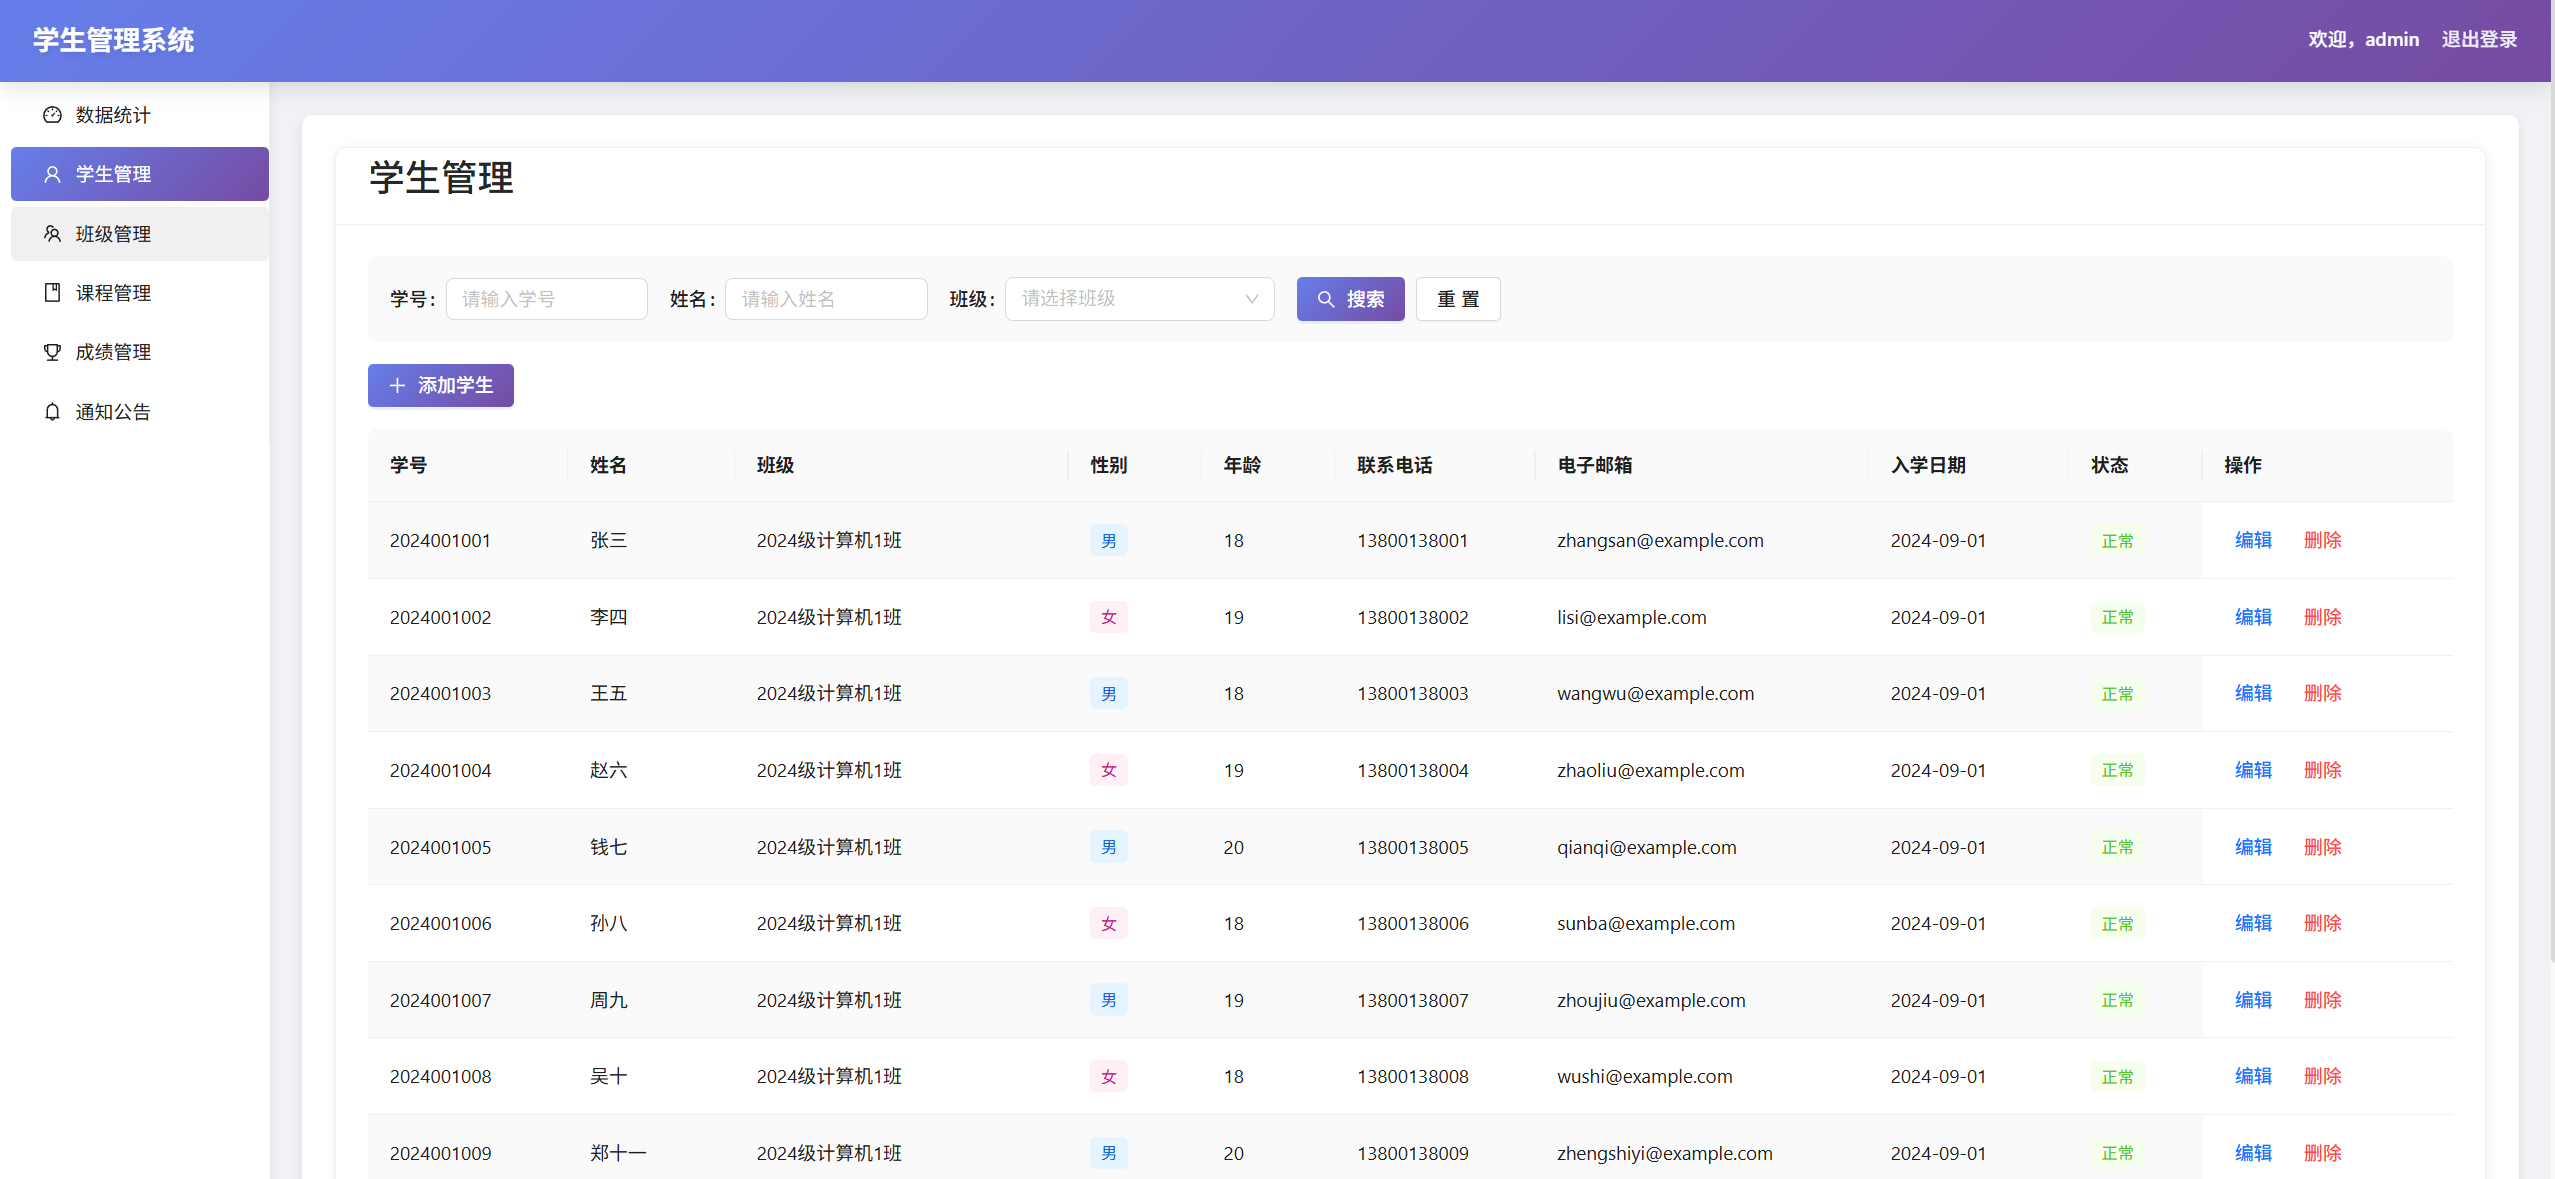Delete student 王五 via 删除 link
The height and width of the screenshot is (1179, 2555).
coord(2322,693)
